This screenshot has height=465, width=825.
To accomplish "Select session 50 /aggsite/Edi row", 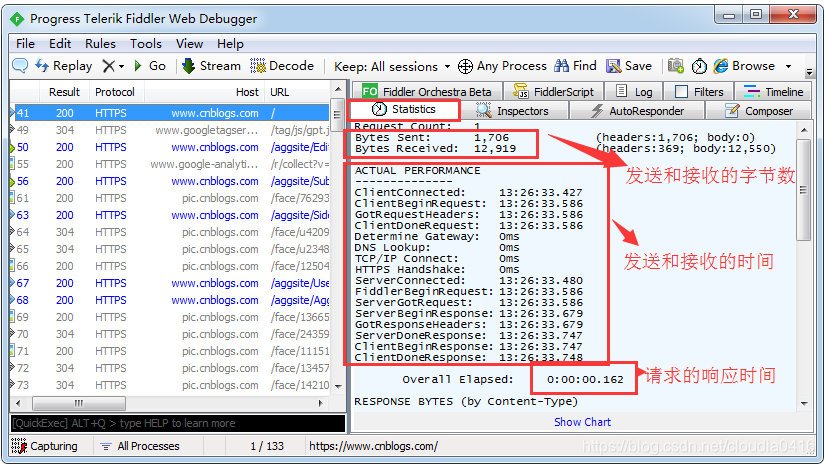I will tap(169, 147).
